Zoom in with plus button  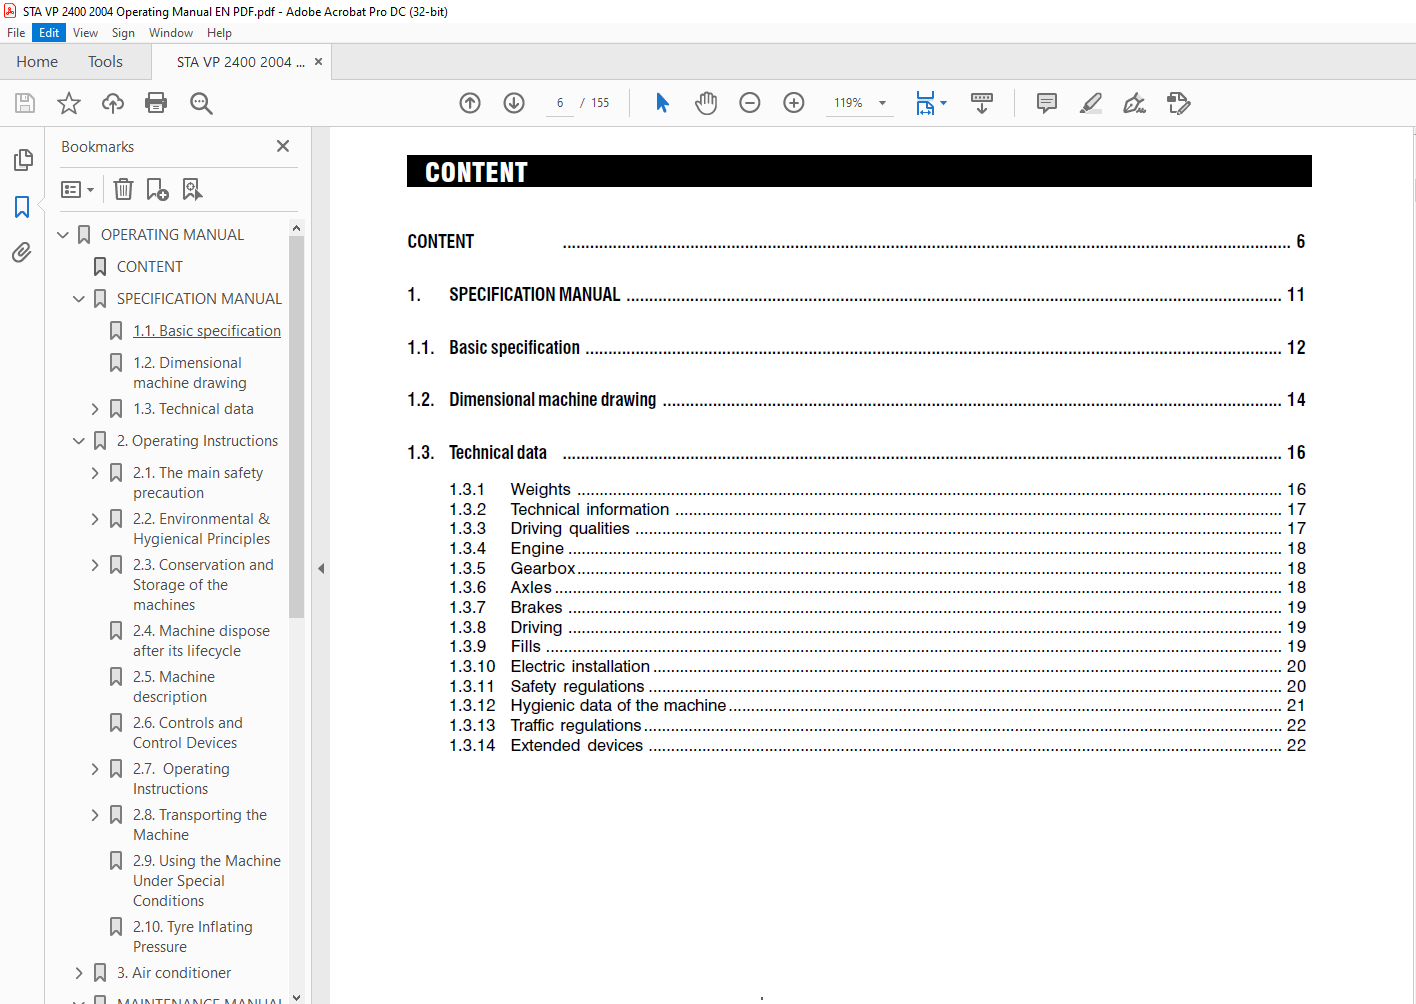pyautogui.click(x=794, y=103)
